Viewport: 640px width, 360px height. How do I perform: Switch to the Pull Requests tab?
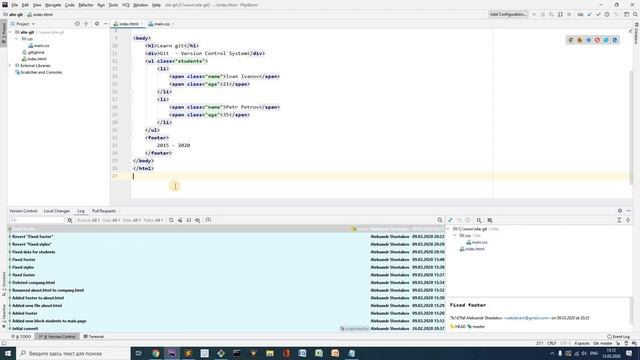104,211
